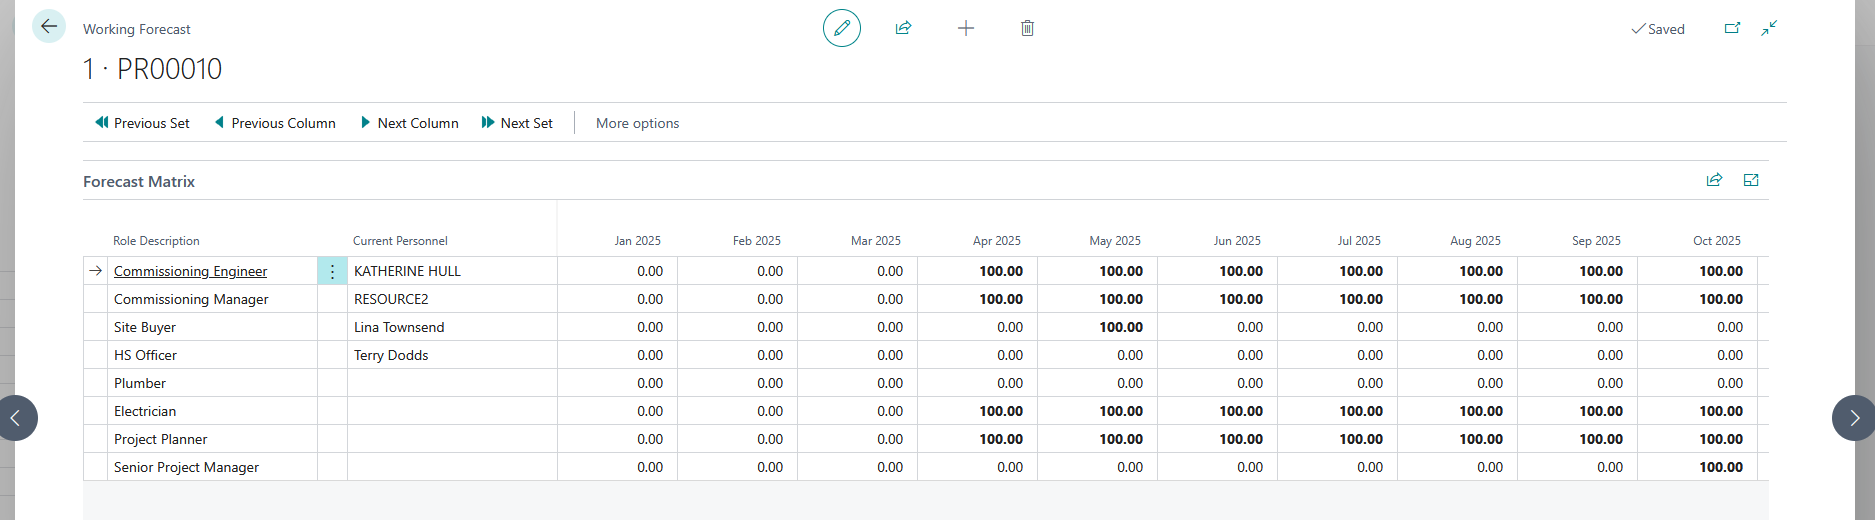Viewport: 1875px width, 520px height.
Task: Select Commissioning Manager Aug 2025 value
Action: 1457,299
